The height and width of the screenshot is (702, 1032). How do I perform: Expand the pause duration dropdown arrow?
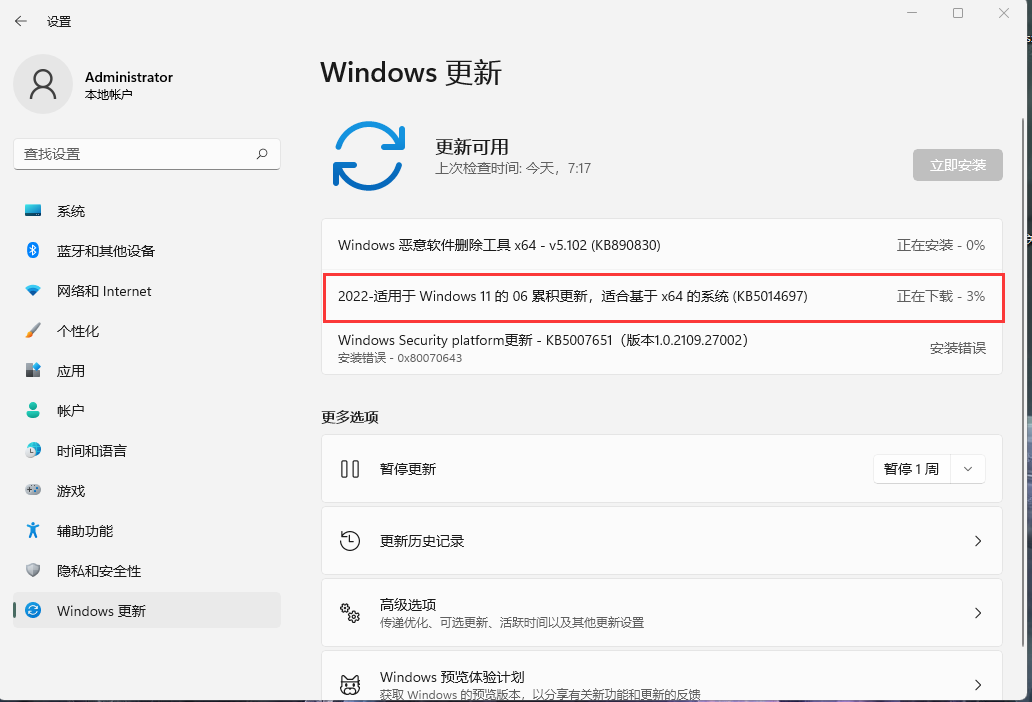pyautogui.click(x=968, y=469)
